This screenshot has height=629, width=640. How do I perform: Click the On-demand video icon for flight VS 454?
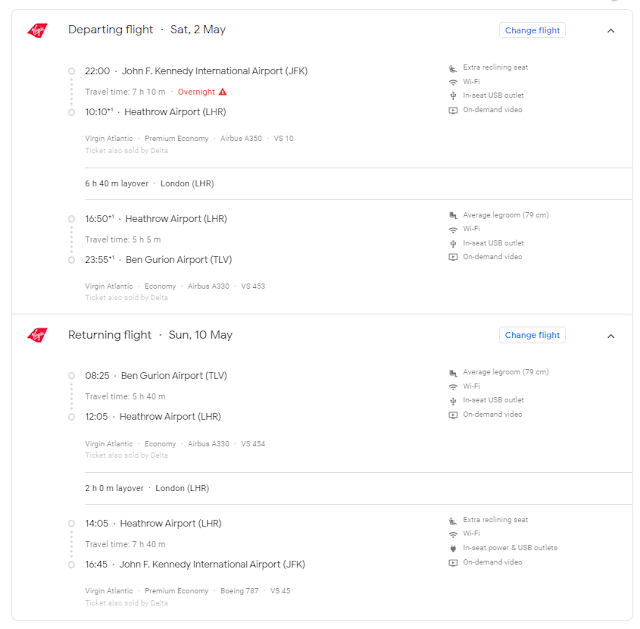[x=453, y=415]
